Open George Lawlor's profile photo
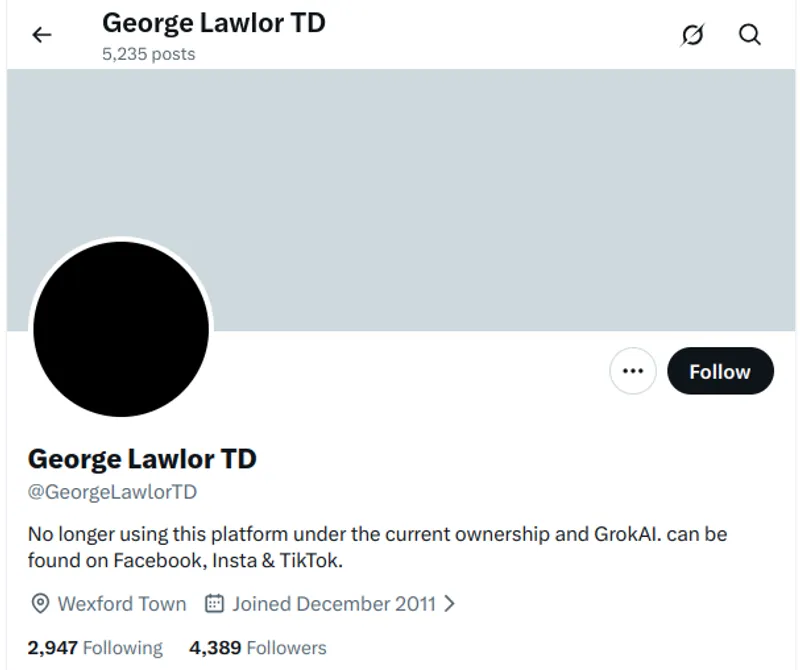The width and height of the screenshot is (800, 670). pos(122,328)
